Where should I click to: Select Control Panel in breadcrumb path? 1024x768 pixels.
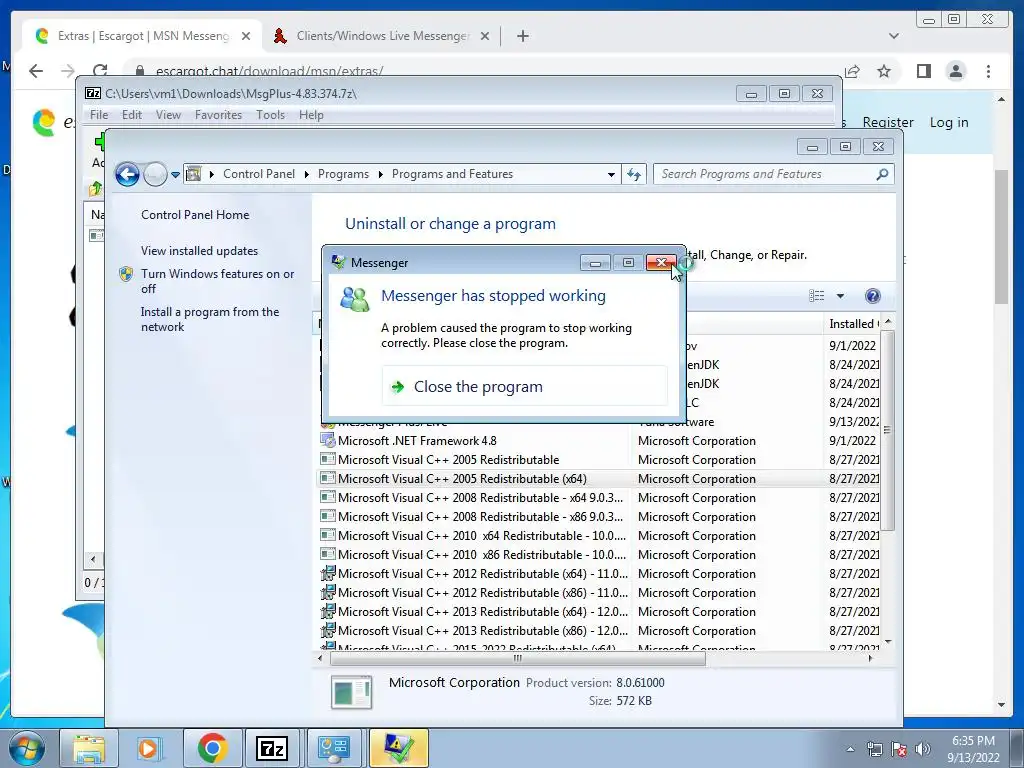tap(259, 174)
